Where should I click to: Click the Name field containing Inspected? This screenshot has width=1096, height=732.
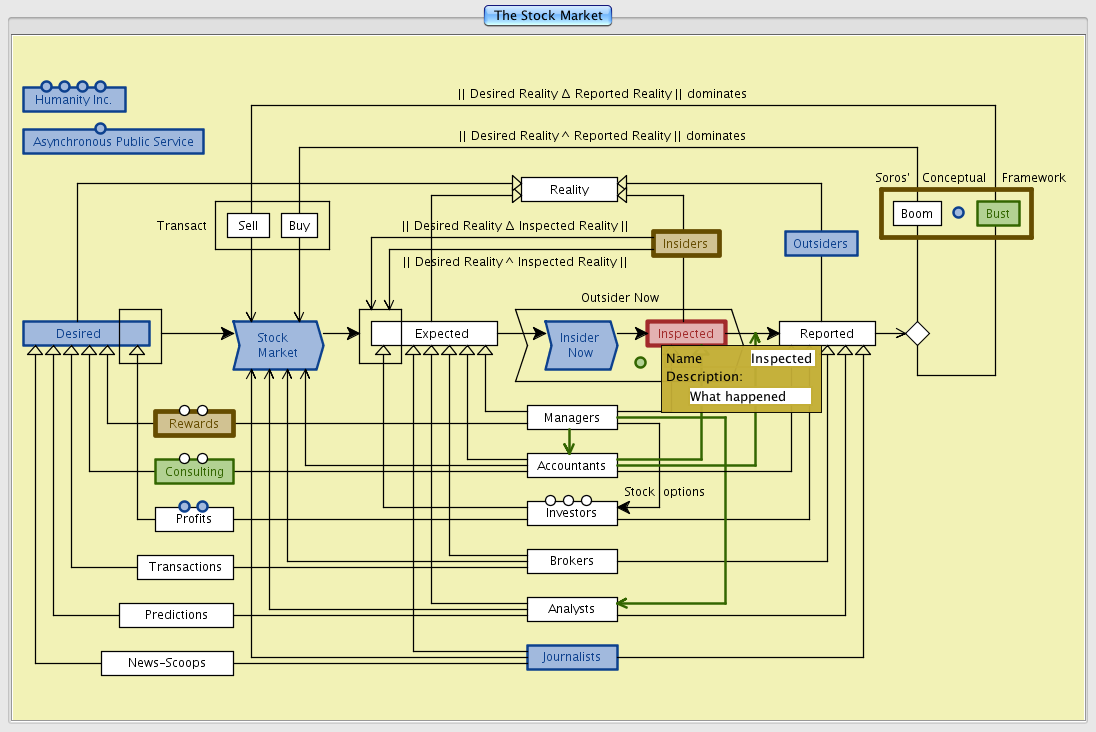781,358
